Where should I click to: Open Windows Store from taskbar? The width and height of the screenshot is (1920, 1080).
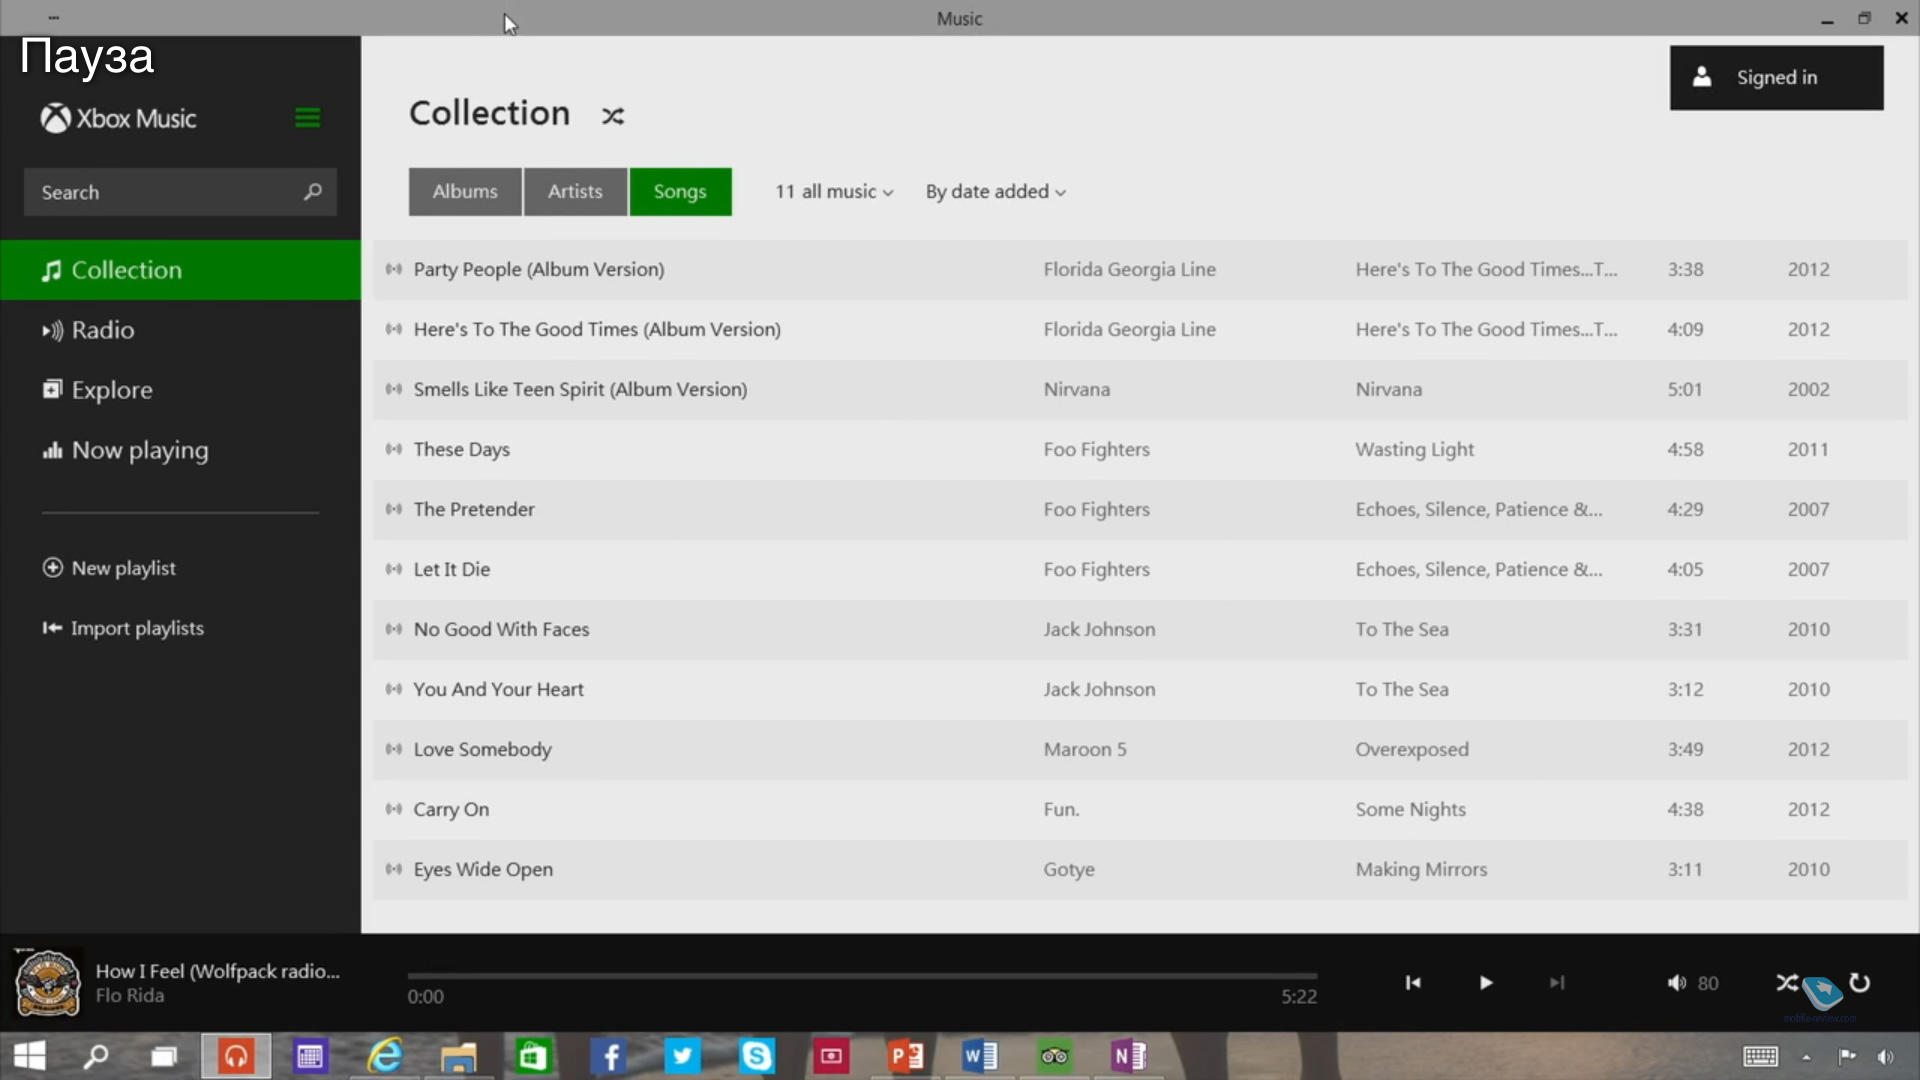[x=533, y=1056]
